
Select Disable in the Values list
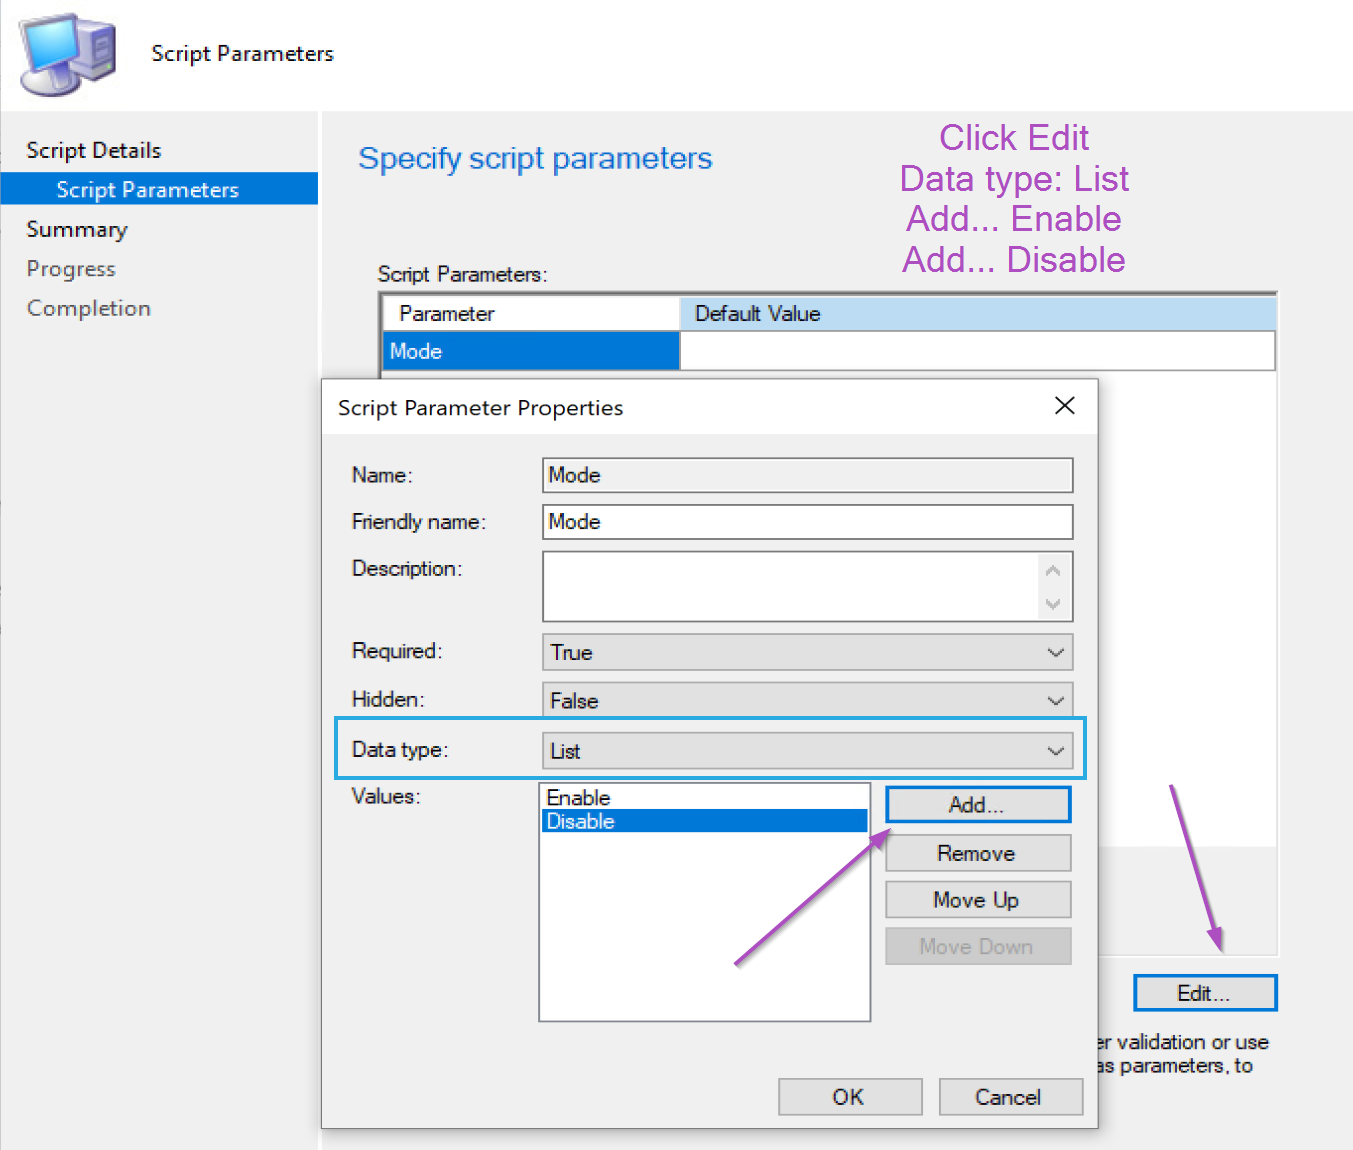(x=581, y=821)
